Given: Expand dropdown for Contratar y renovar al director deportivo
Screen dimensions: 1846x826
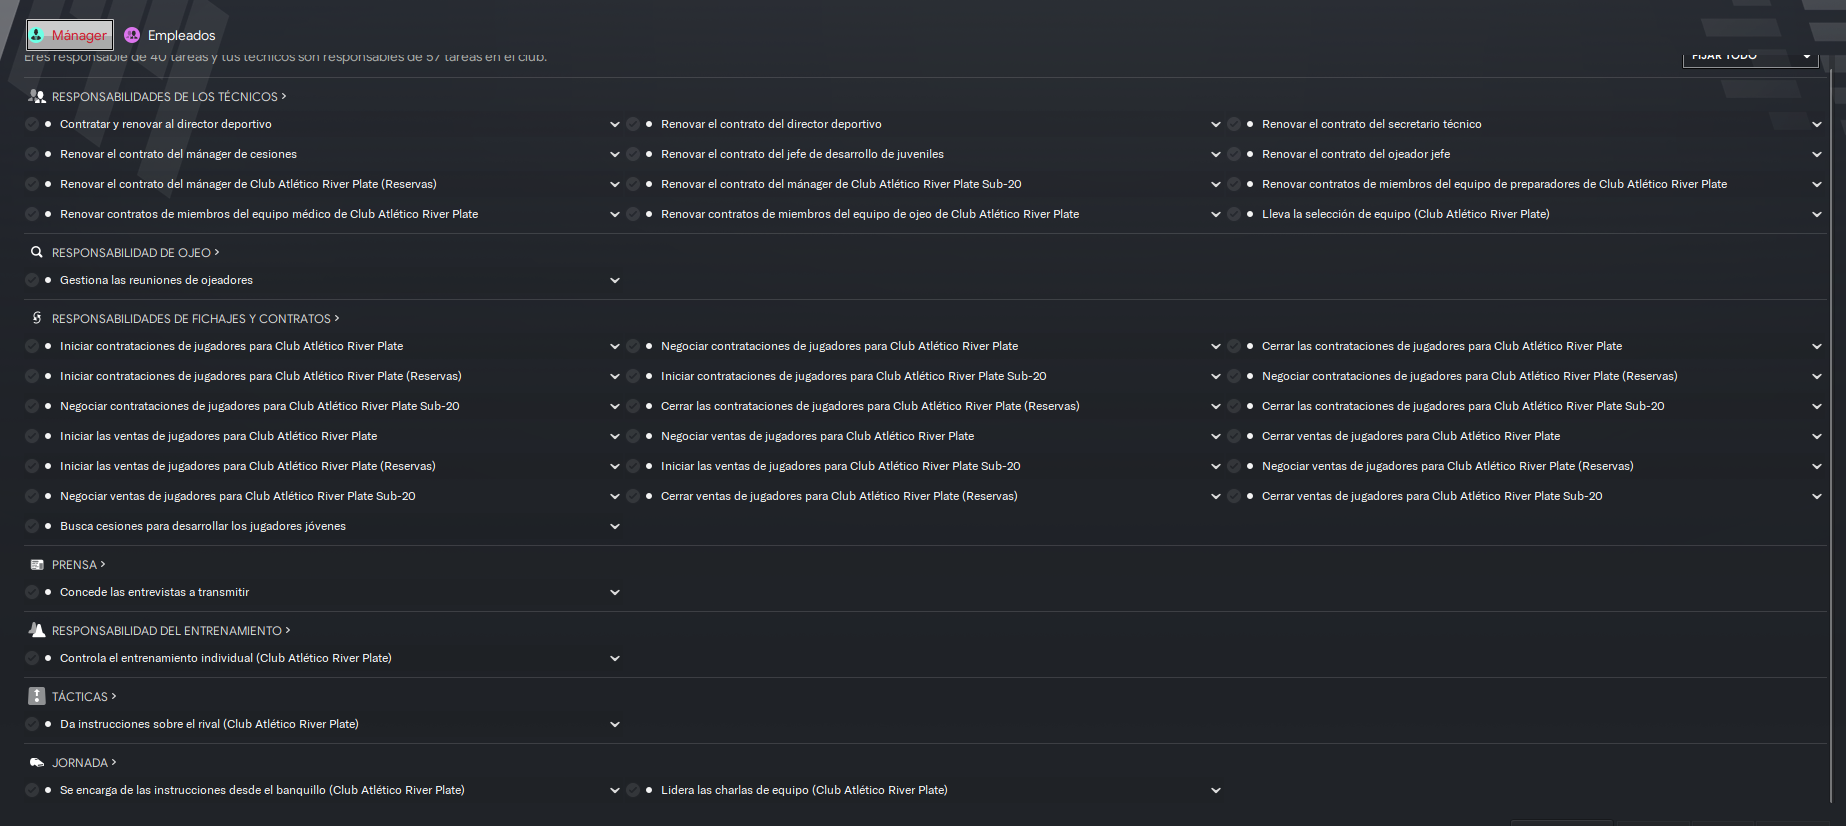Looking at the screenshot, I should [x=615, y=124].
